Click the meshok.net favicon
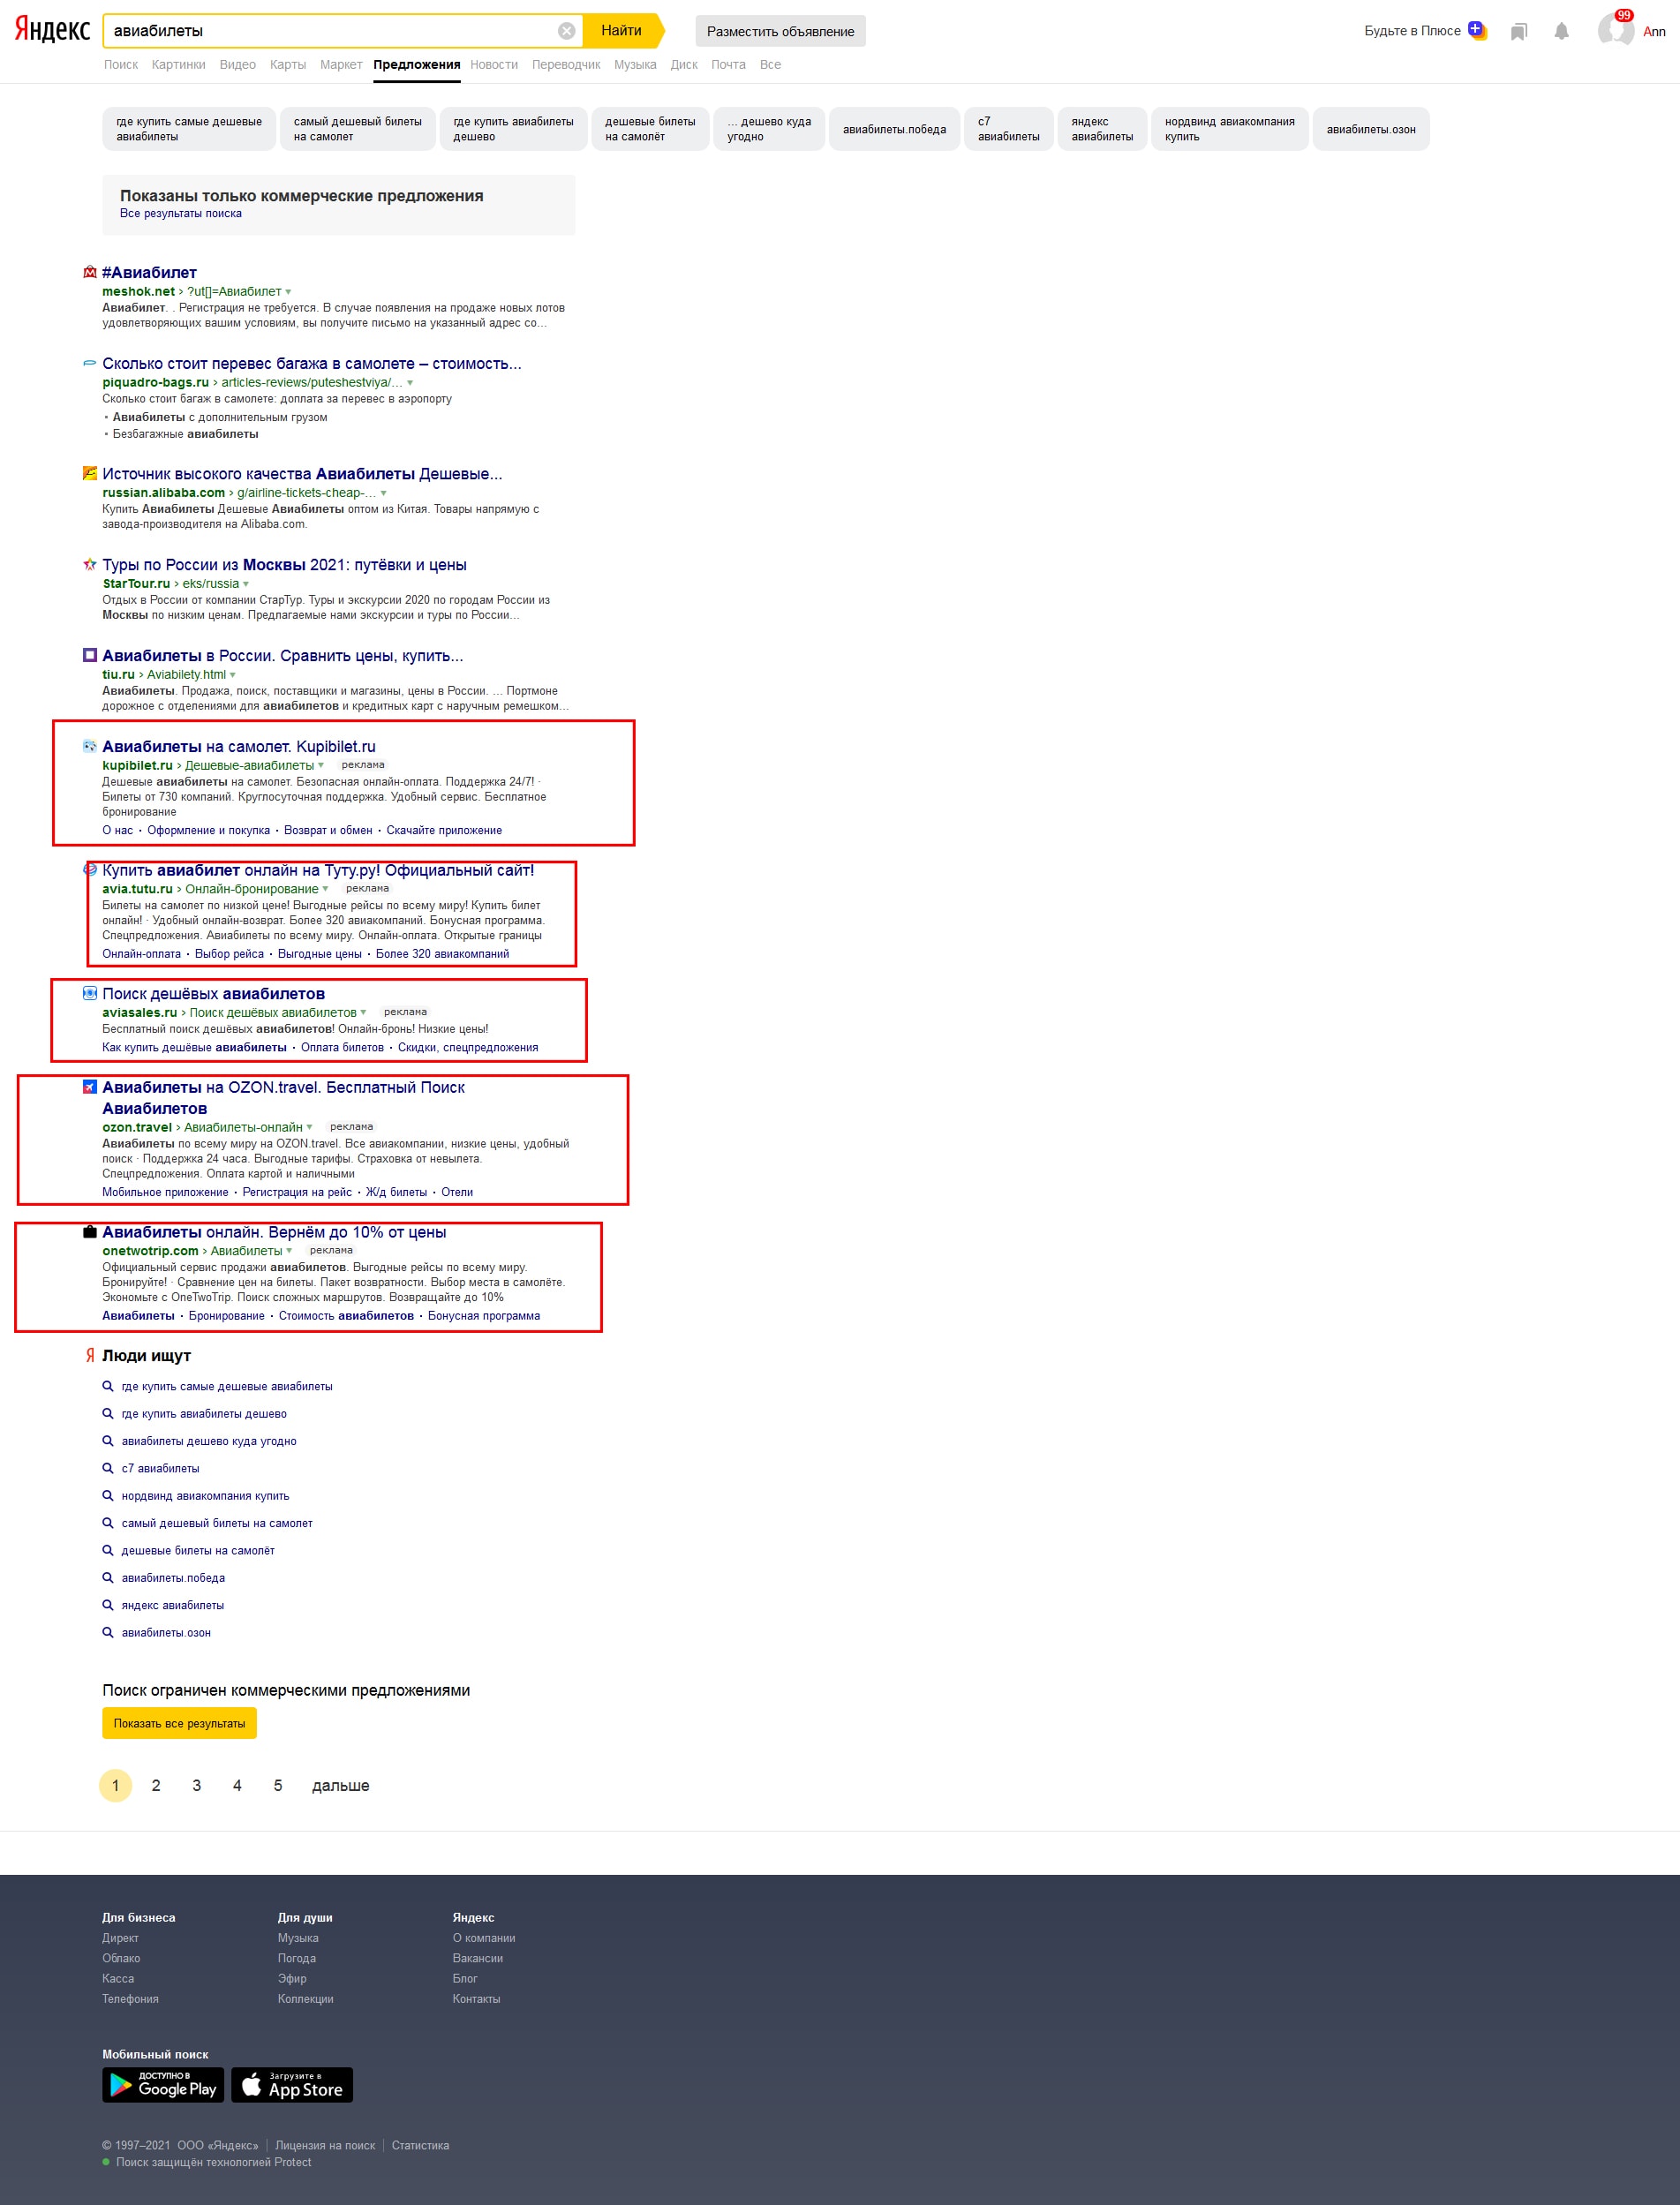Viewport: 1680px width, 2205px height. point(90,272)
